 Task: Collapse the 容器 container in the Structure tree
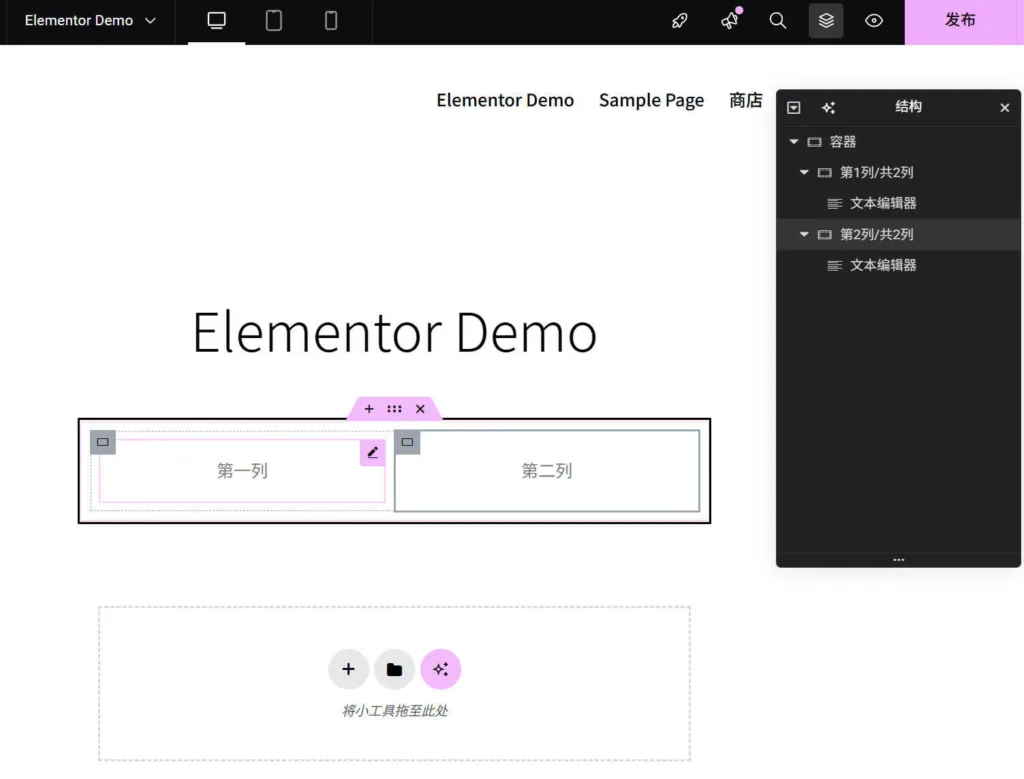pos(791,141)
